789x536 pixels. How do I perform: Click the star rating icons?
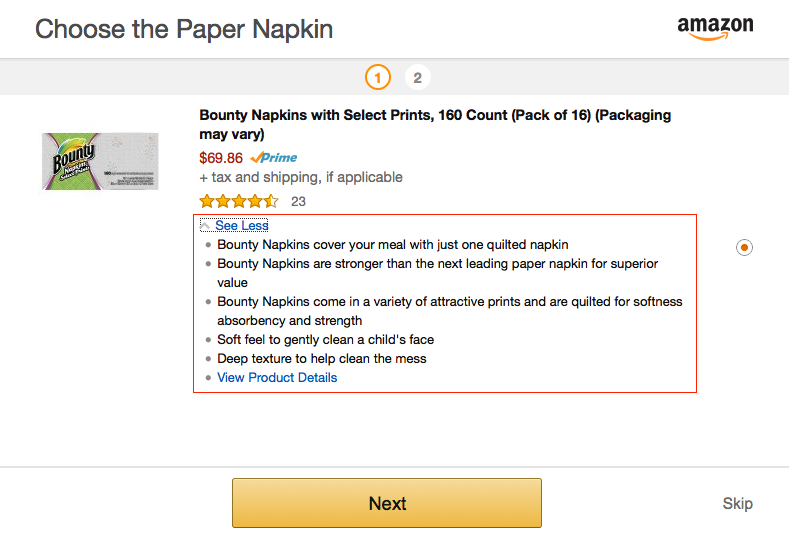pyautogui.click(x=239, y=201)
